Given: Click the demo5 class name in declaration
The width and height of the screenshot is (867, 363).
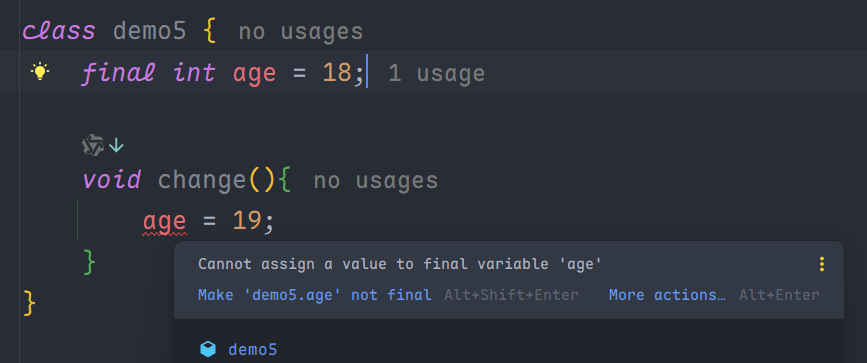Looking at the screenshot, I should [x=149, y=31].
